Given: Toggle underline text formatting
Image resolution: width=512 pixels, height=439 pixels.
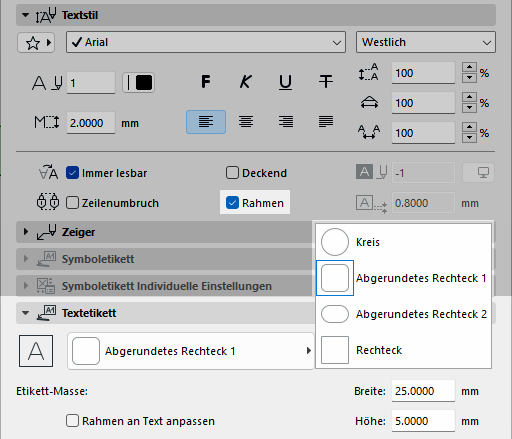Looking at the screenshot, I should click(x=286, y=82).
